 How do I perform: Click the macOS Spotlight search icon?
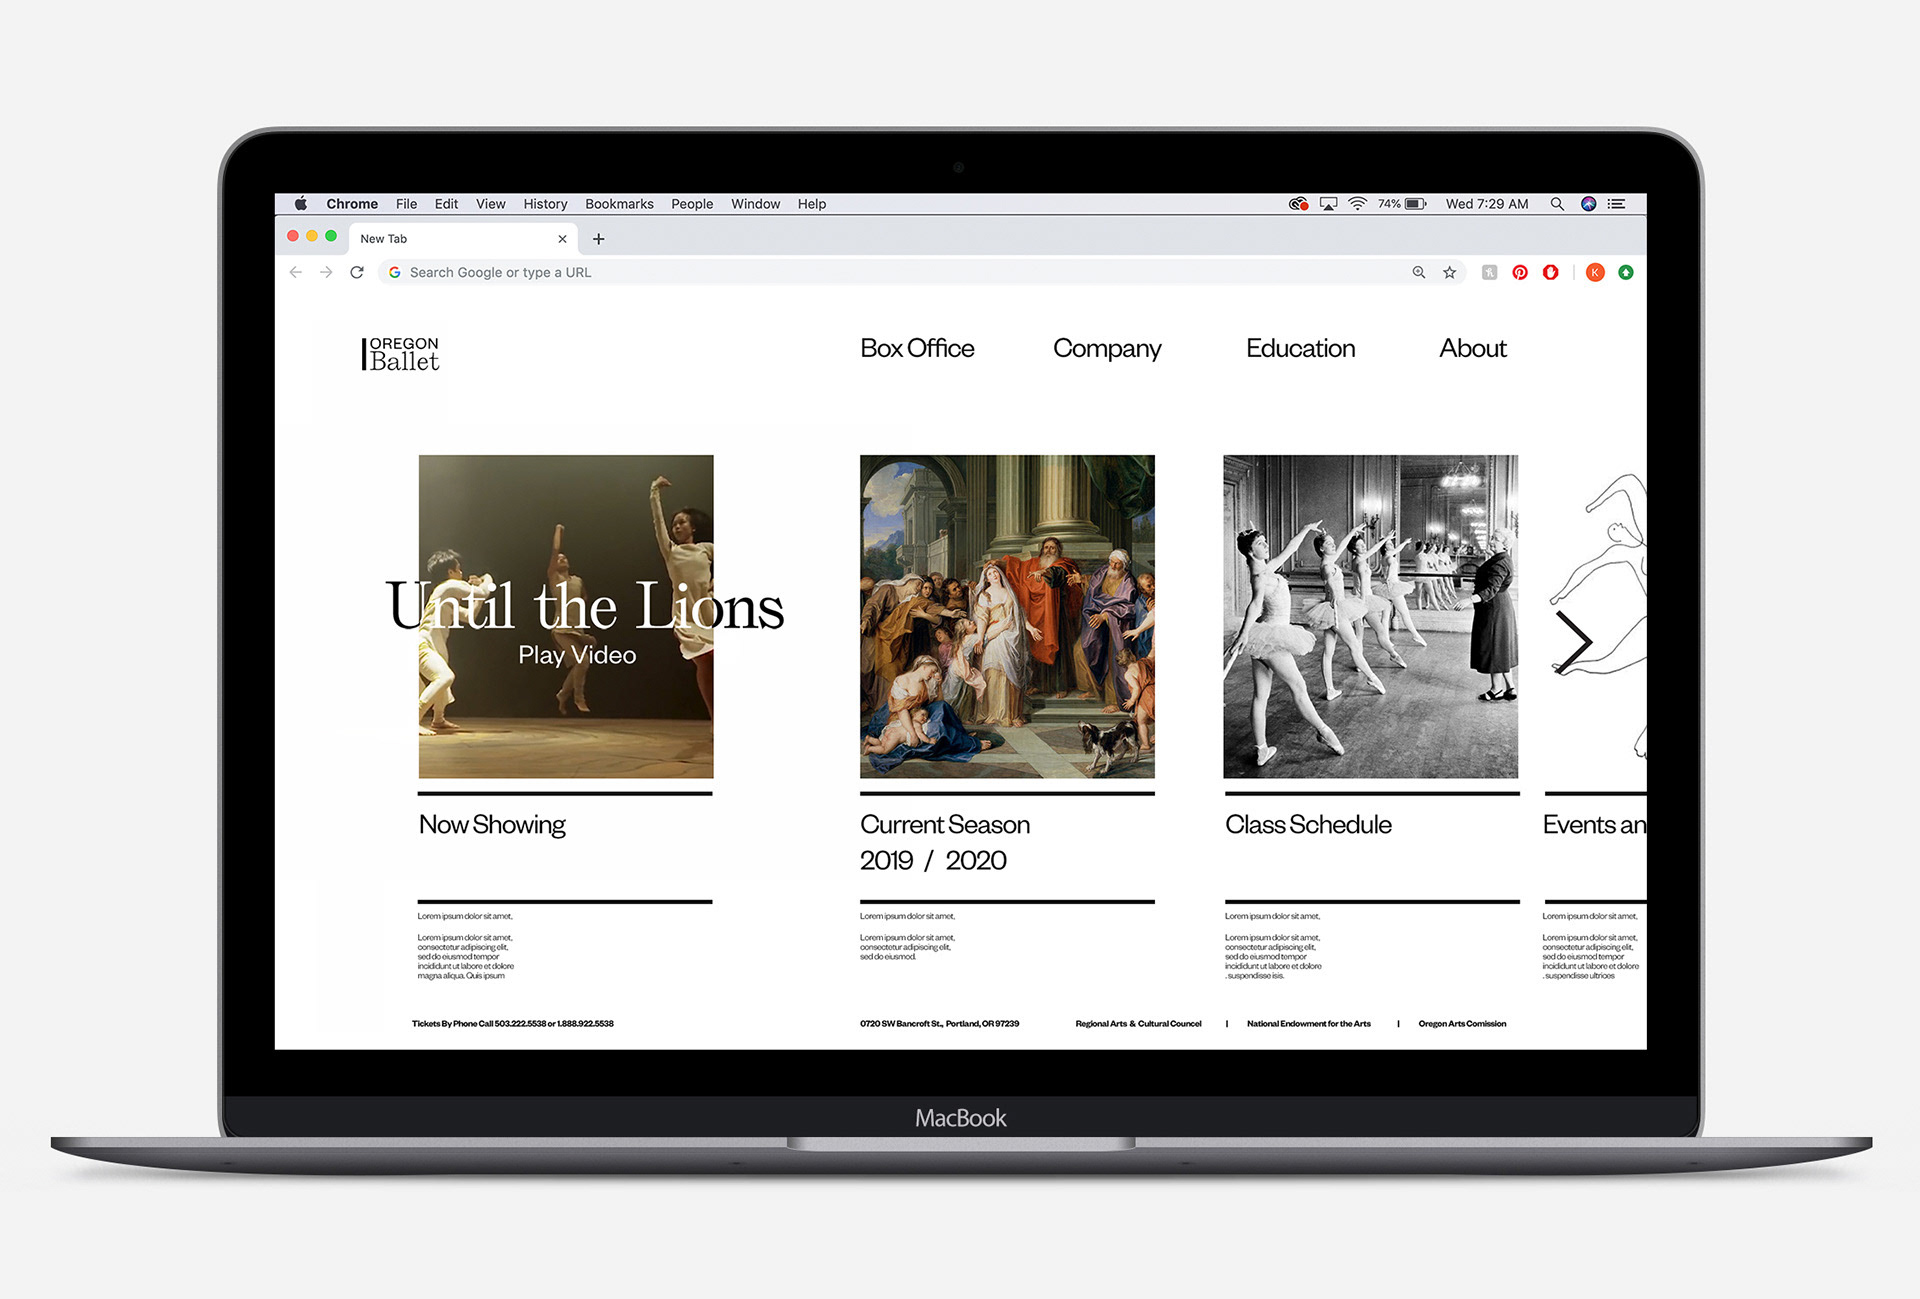pos(1557,204)
